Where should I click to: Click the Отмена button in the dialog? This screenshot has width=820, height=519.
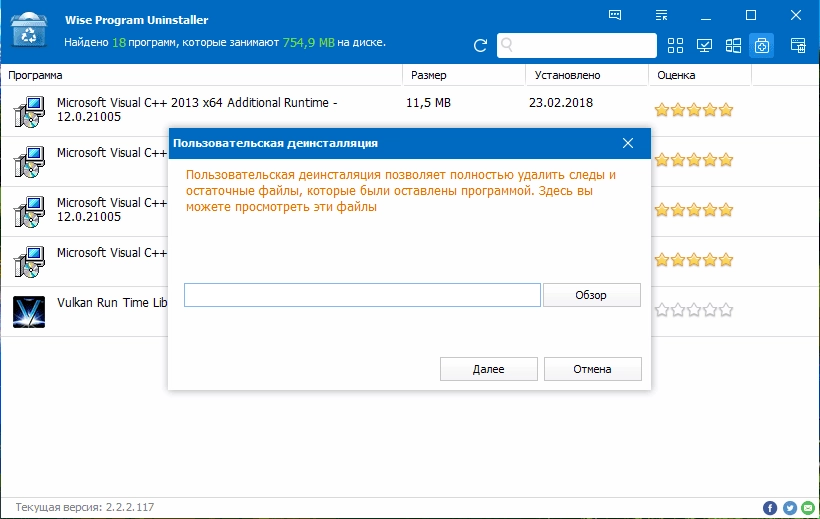point(593,369)
